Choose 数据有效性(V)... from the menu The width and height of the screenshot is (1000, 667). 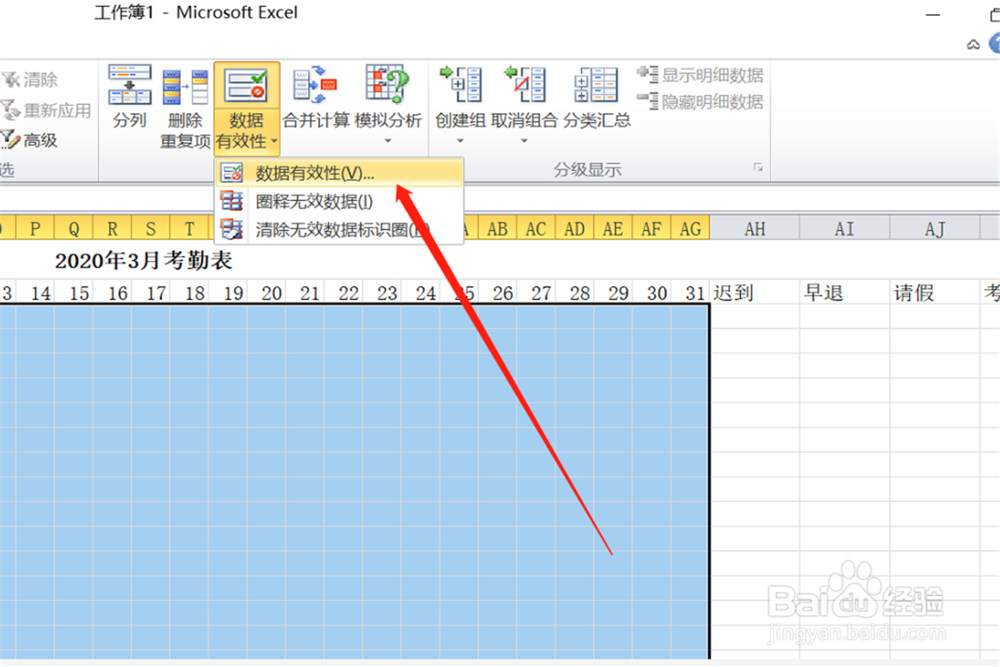pyautogui.click(x=339, y=173)
